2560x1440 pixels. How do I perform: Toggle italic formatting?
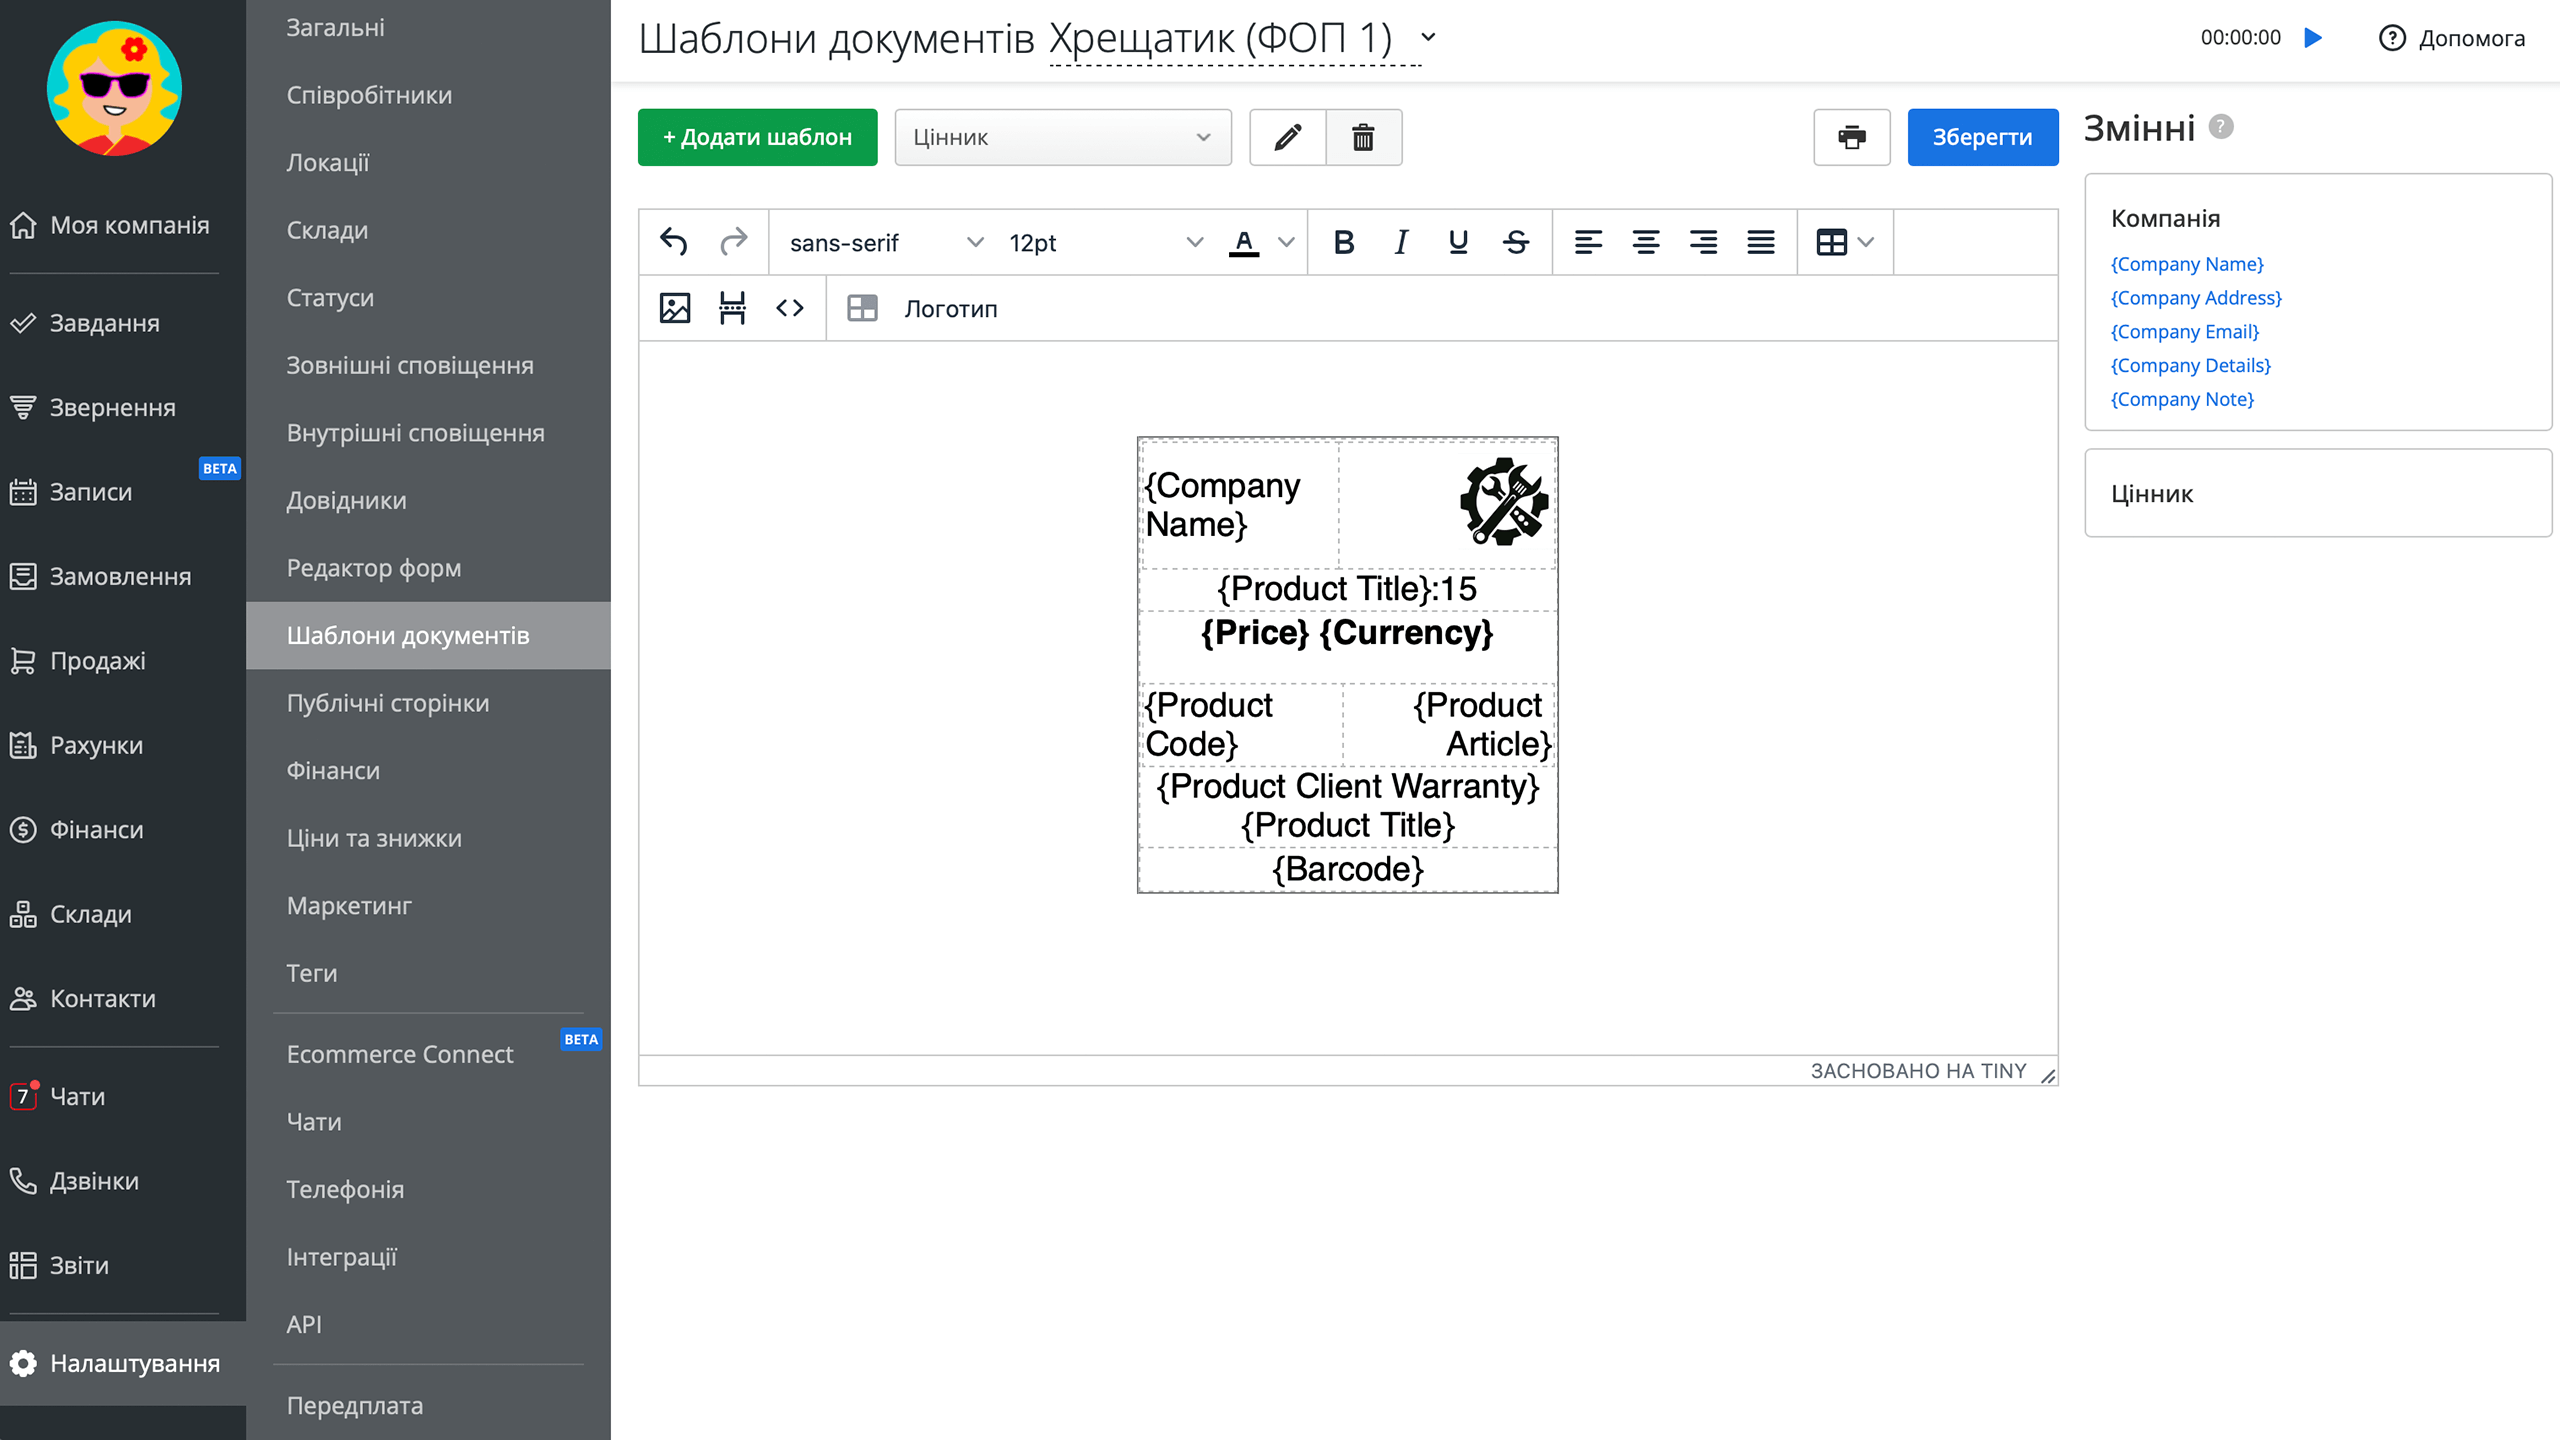(x=1401, y=242)
